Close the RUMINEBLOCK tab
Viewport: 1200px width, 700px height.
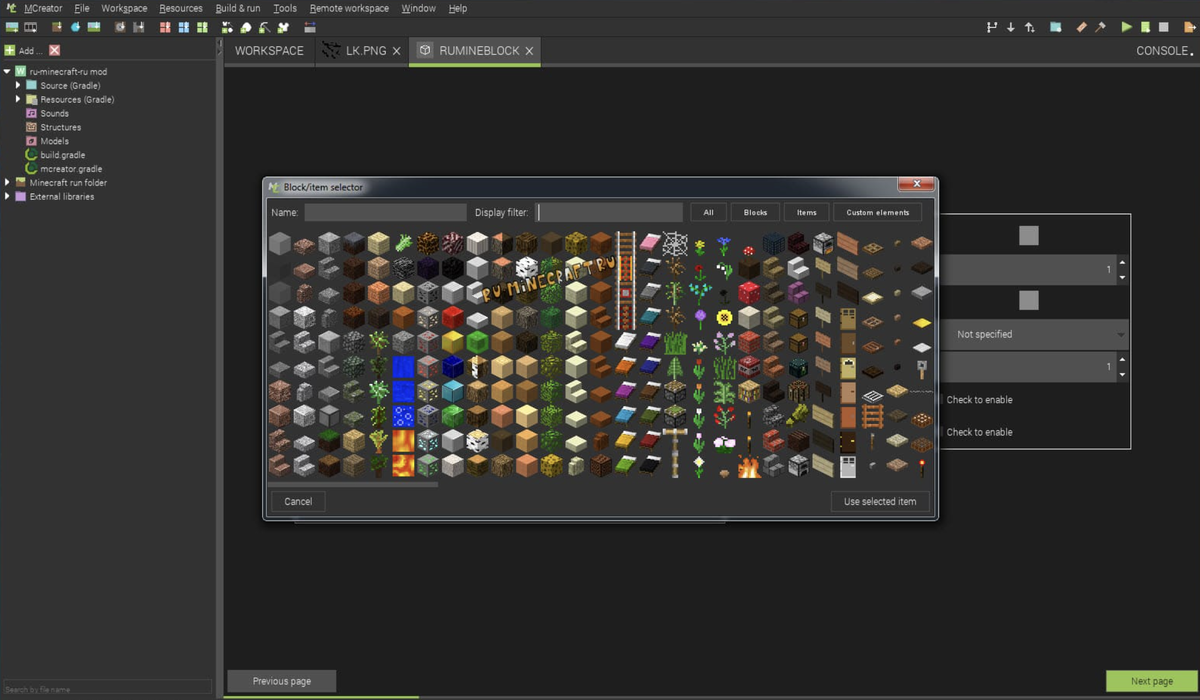529,51
